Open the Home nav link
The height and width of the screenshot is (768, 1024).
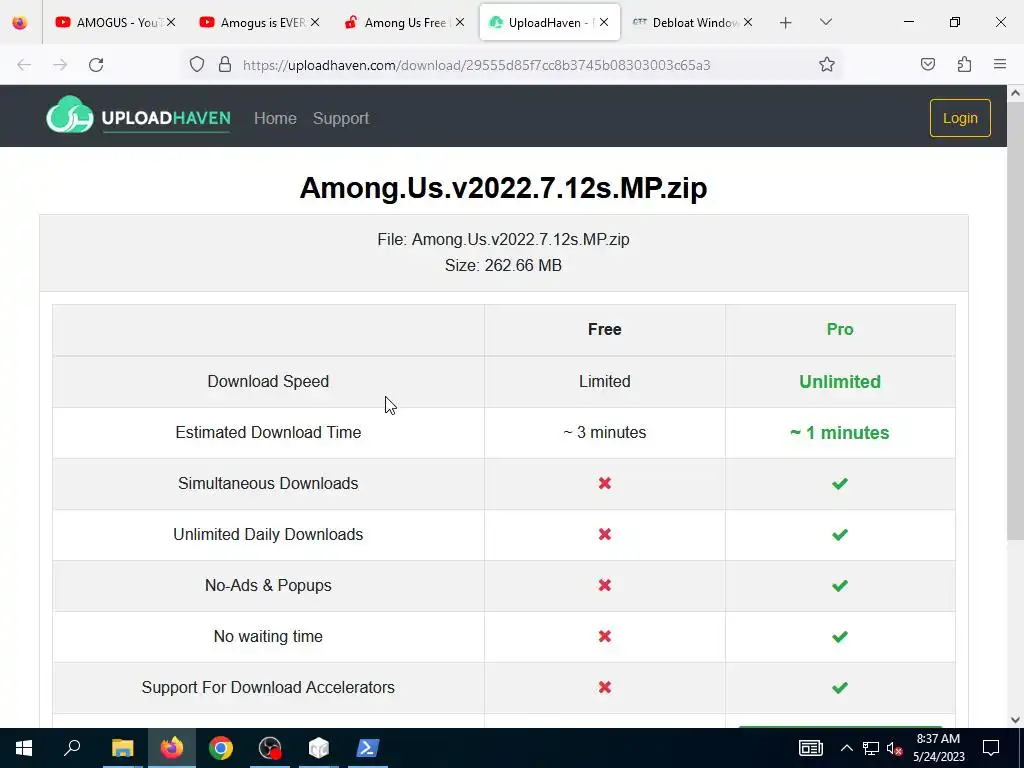click(275, 118)
